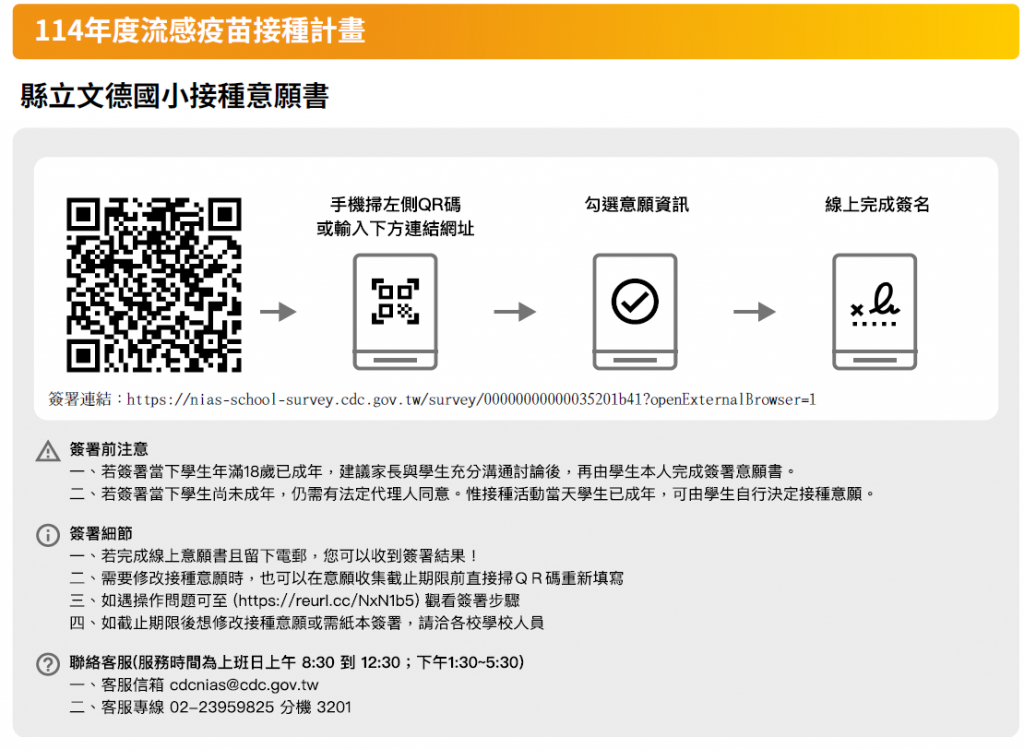Click the step label 手機掃左側QR碼
Image resolution: width=1024 pixels, height=749 pixels.
pos(395,205)
